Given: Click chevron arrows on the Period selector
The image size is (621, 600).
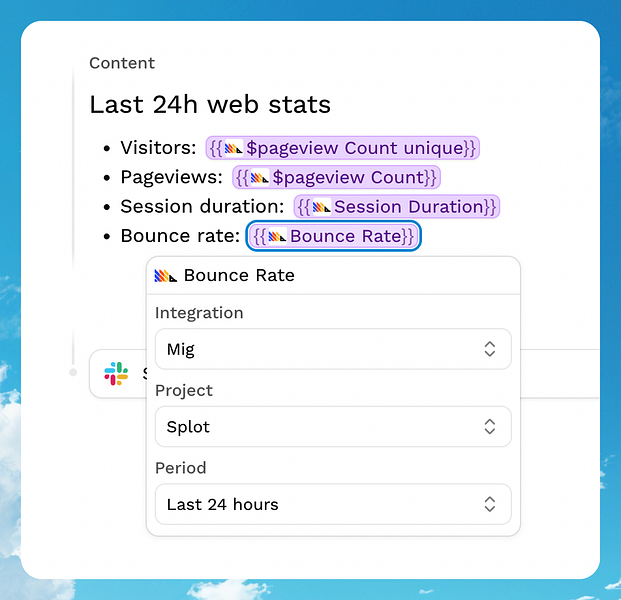Looking at the screenshot, I should pyautogui.click(x=490, y=504).
